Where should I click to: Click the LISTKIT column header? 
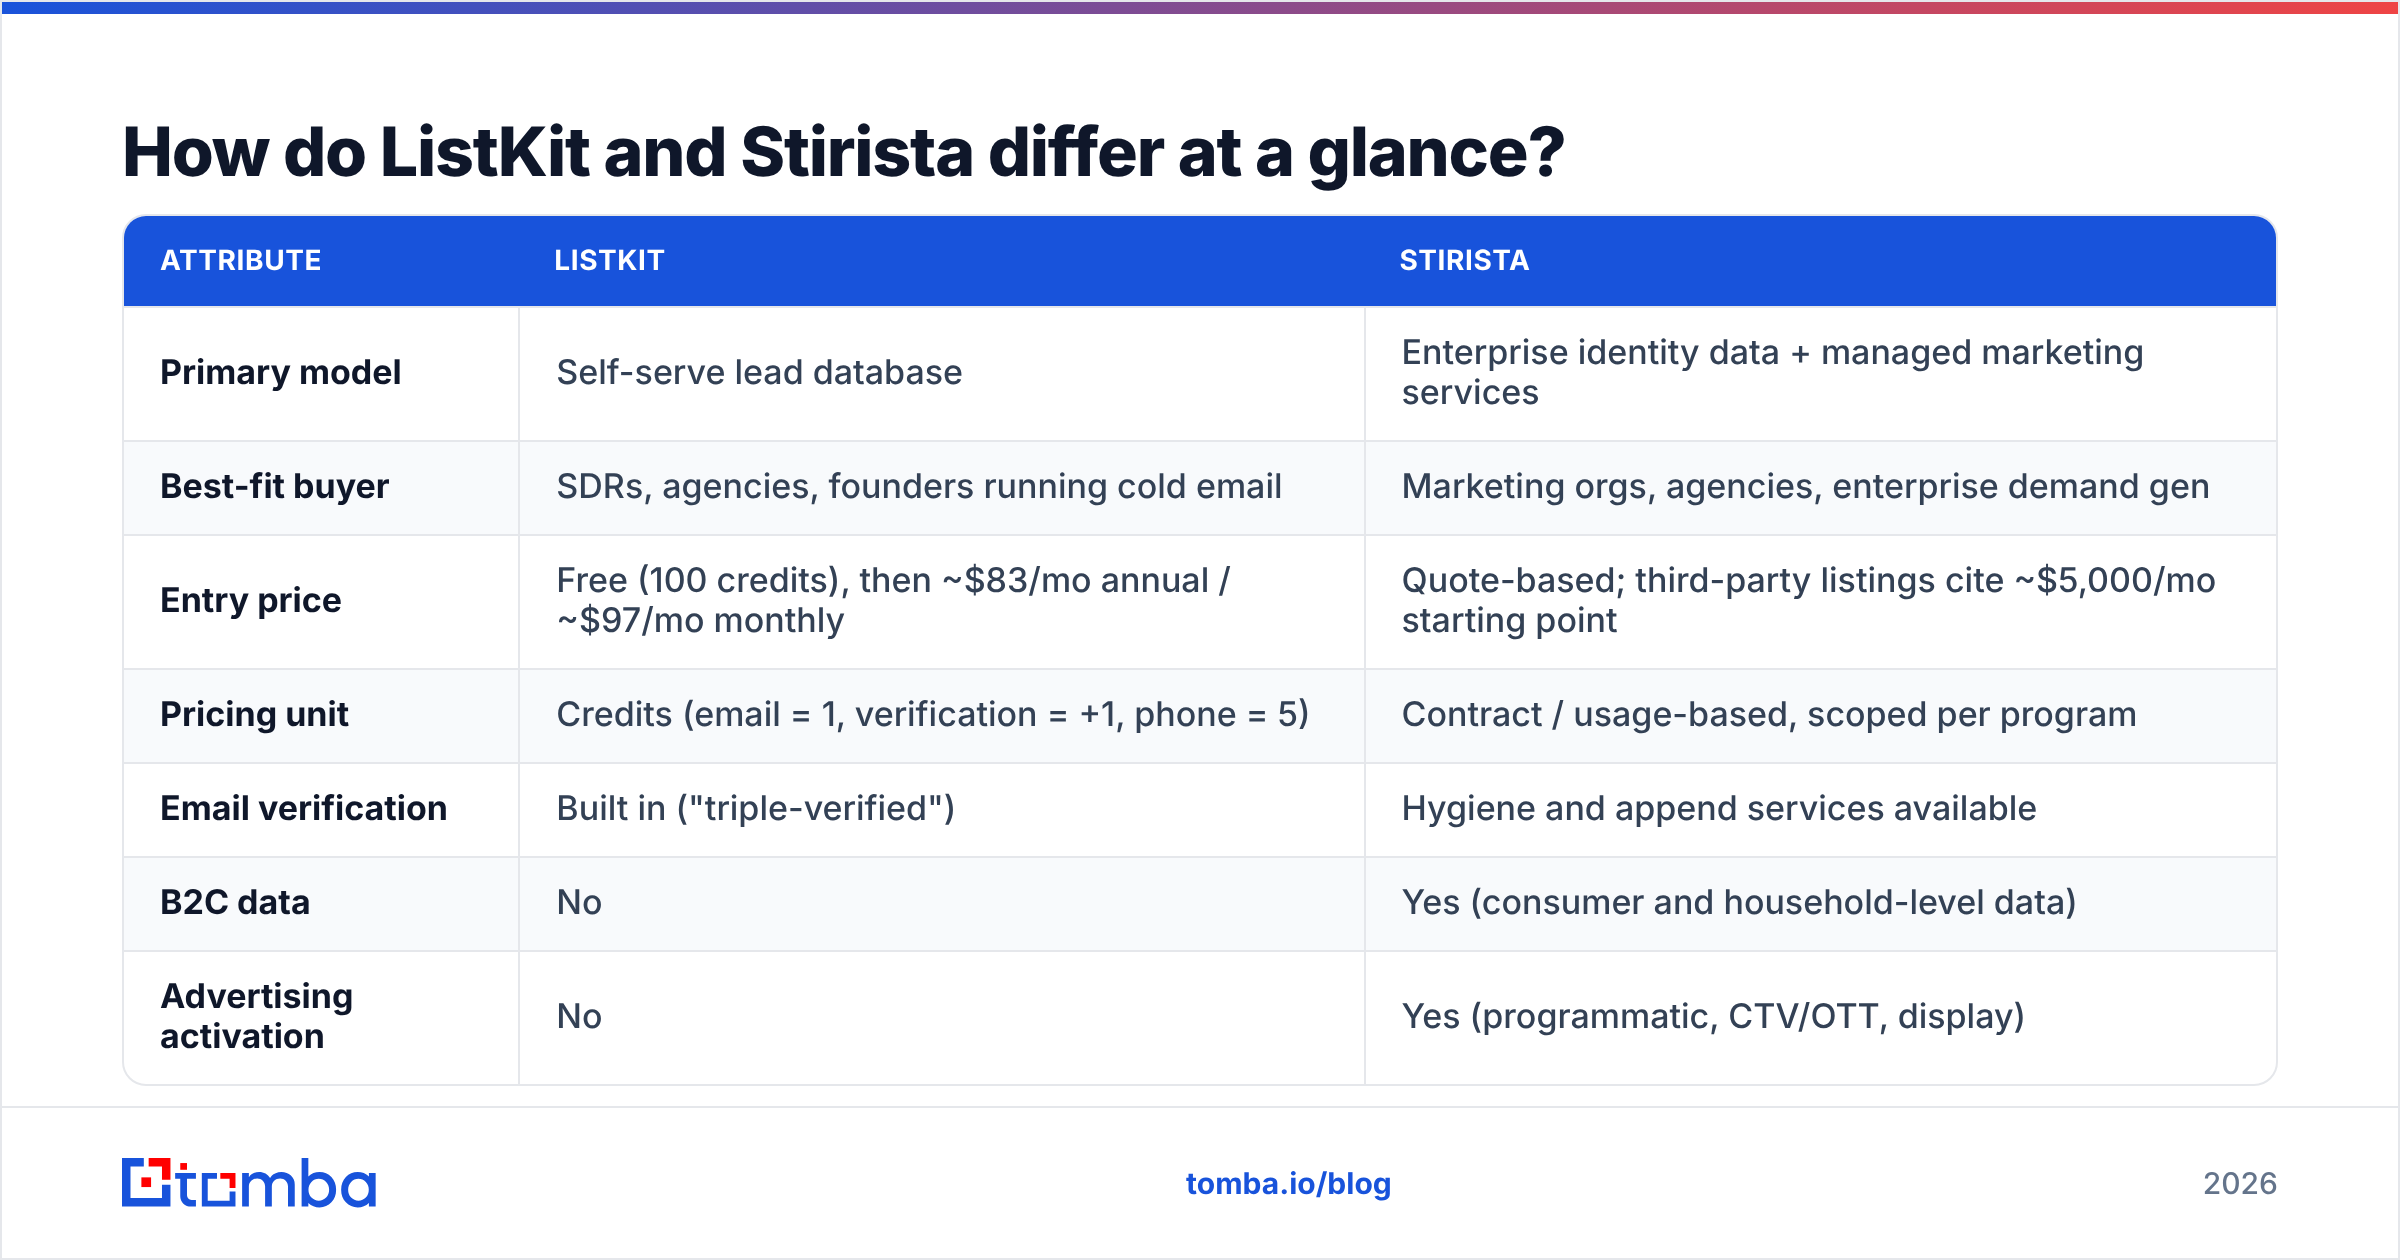tap(609, 261)
